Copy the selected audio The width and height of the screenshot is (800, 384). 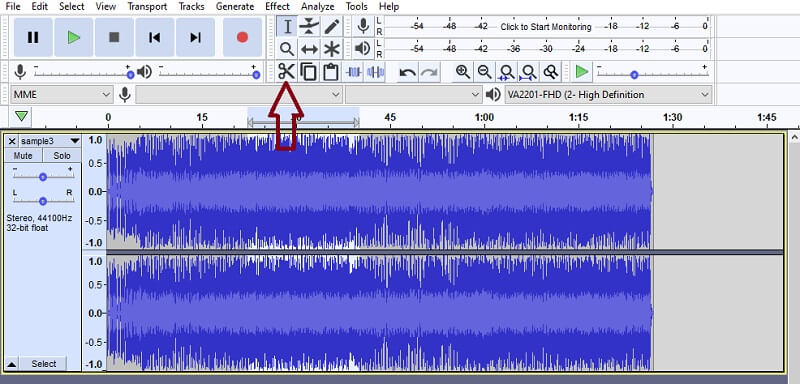coord(309,72)
